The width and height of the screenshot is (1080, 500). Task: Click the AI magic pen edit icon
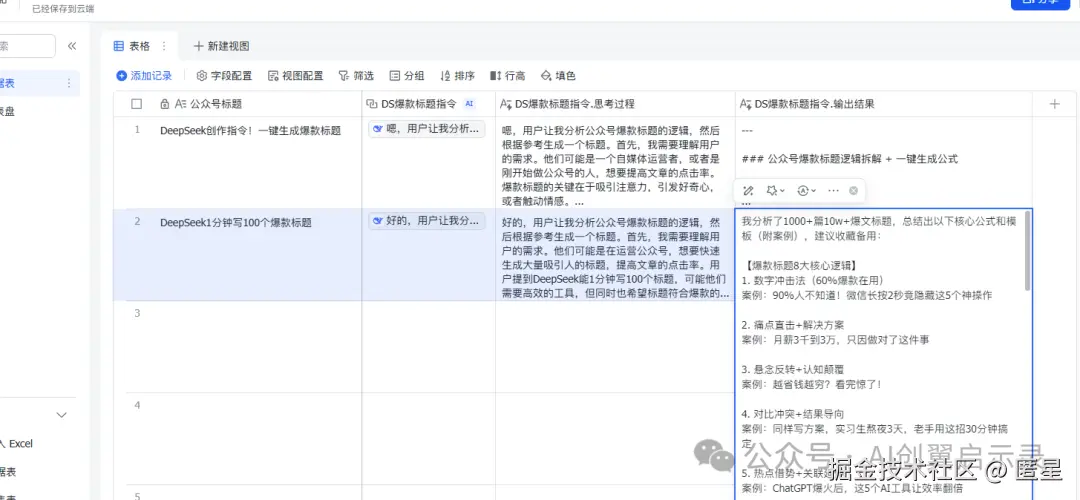coord(749,190)
